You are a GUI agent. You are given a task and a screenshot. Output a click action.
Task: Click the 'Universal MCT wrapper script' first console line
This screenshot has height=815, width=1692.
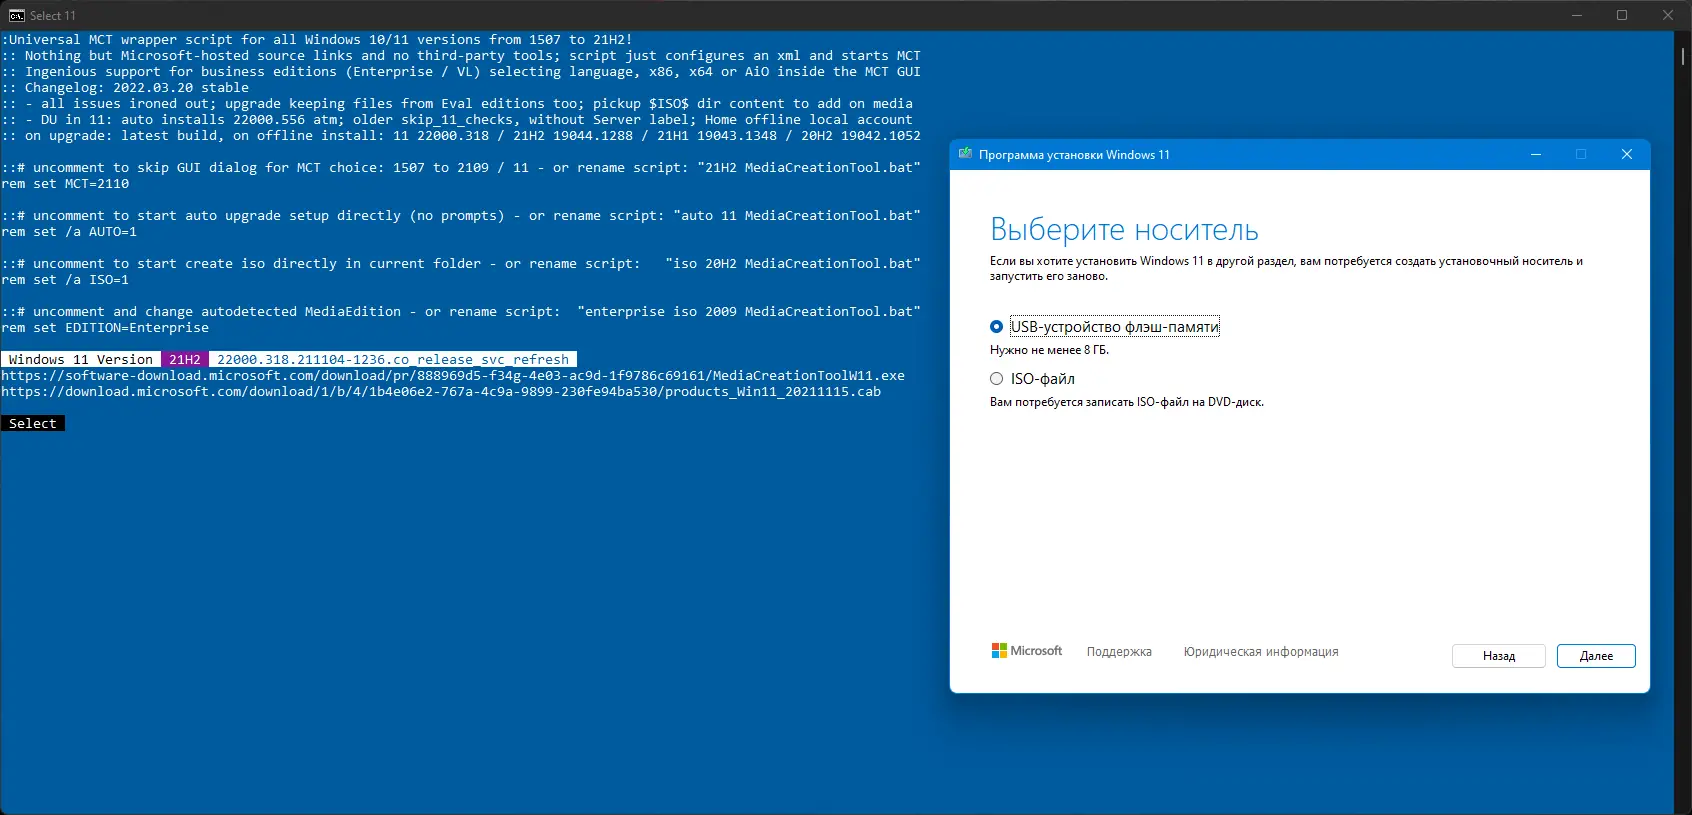pyautogui.click(x=317, y=40)
